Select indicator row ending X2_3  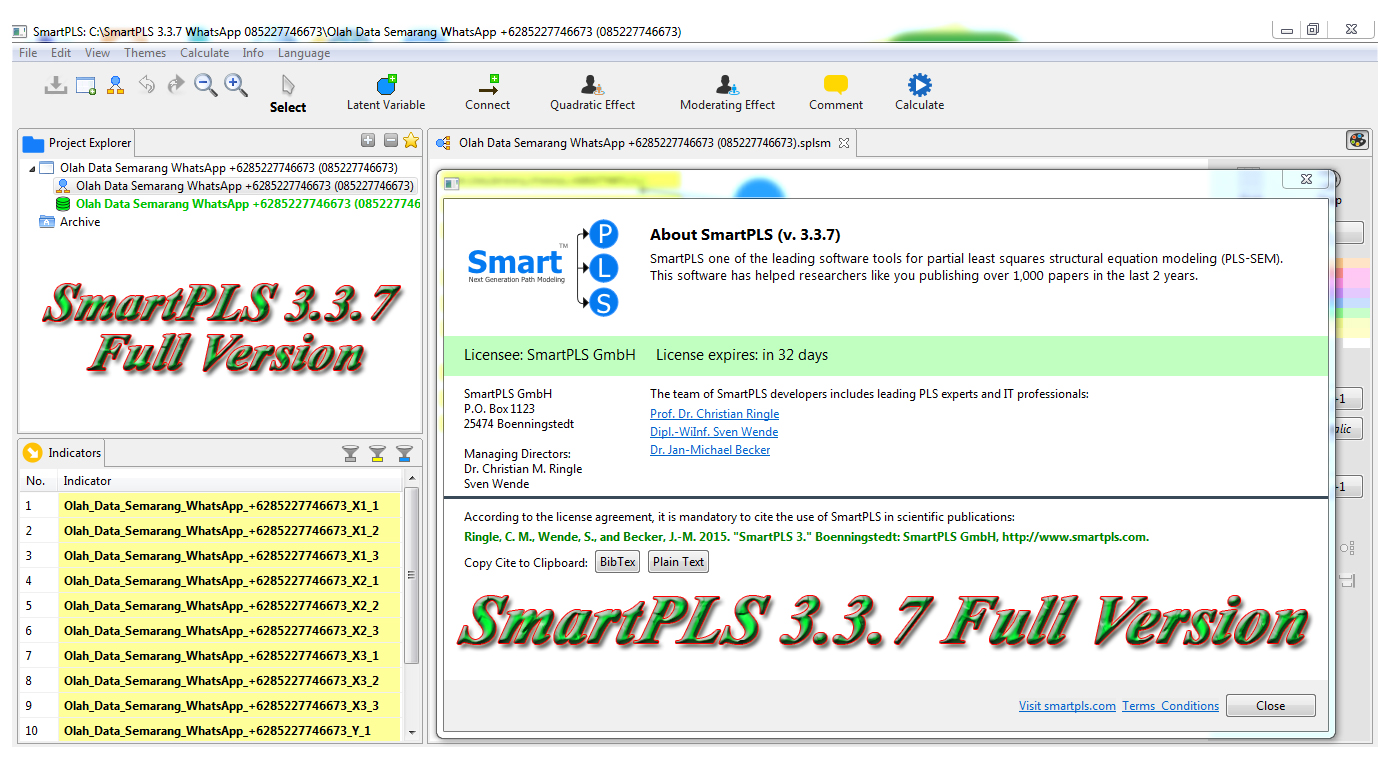click(x=211, y=631)
